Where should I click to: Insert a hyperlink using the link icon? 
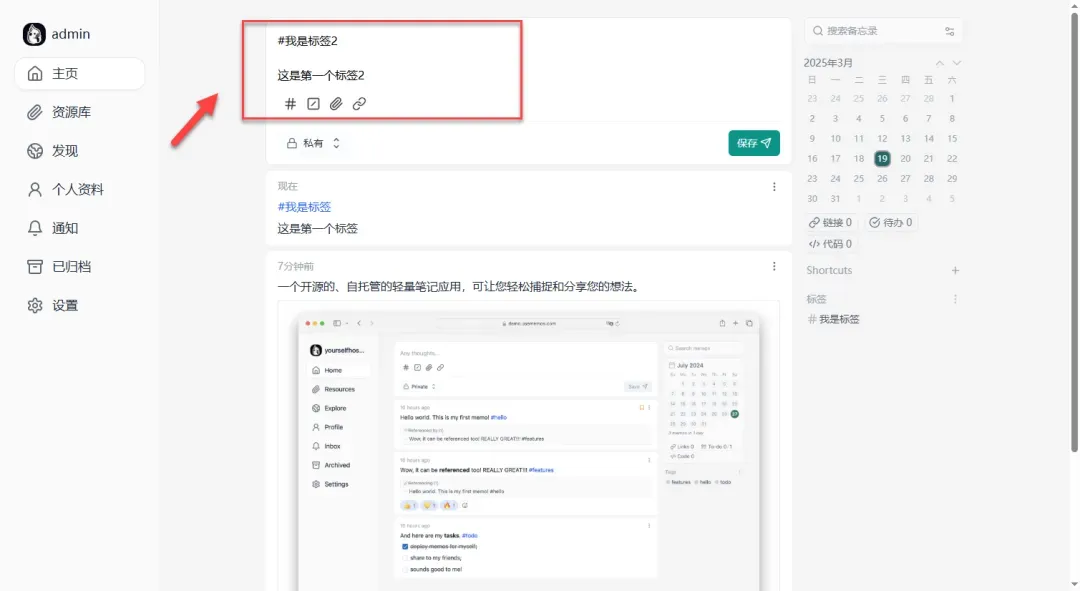point(359,103)
